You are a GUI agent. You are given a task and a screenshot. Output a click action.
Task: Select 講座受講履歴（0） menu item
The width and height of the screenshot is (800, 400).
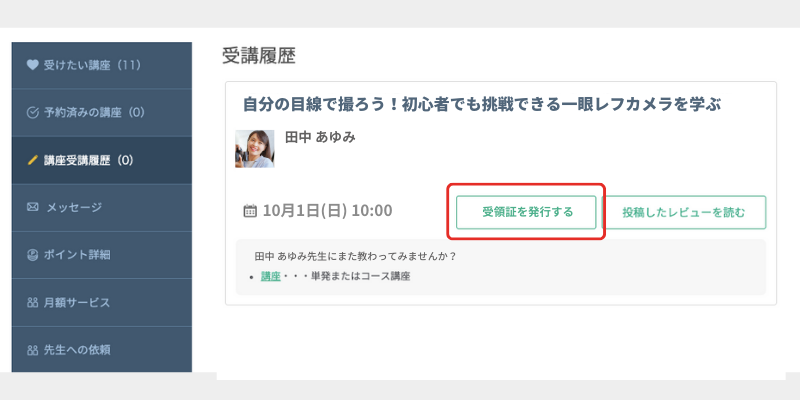(x=102, y=160)
